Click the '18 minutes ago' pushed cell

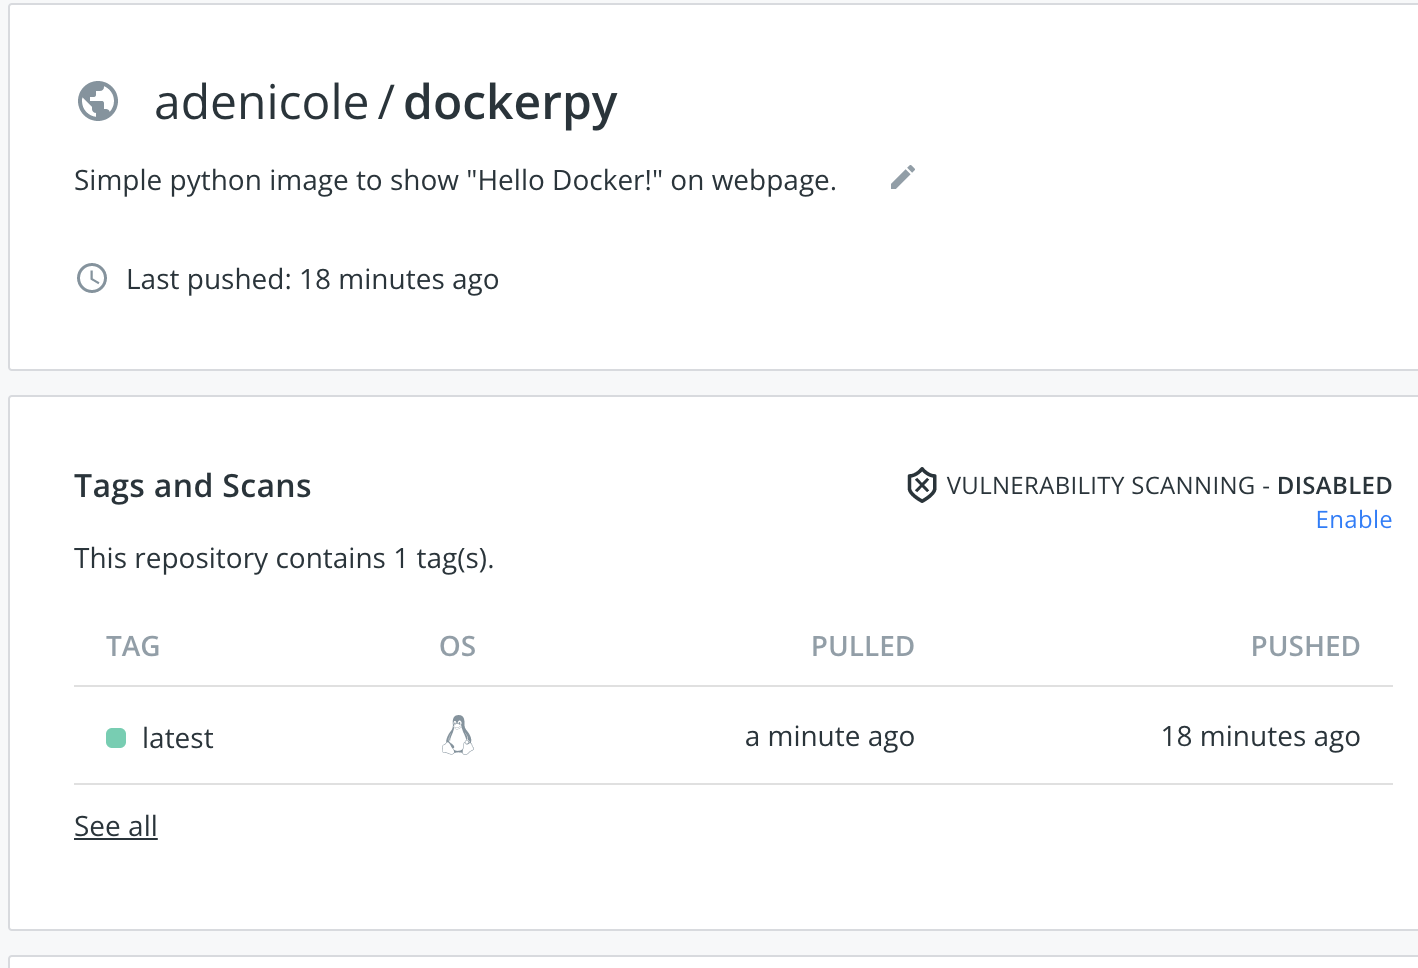tap(1261, 737)
